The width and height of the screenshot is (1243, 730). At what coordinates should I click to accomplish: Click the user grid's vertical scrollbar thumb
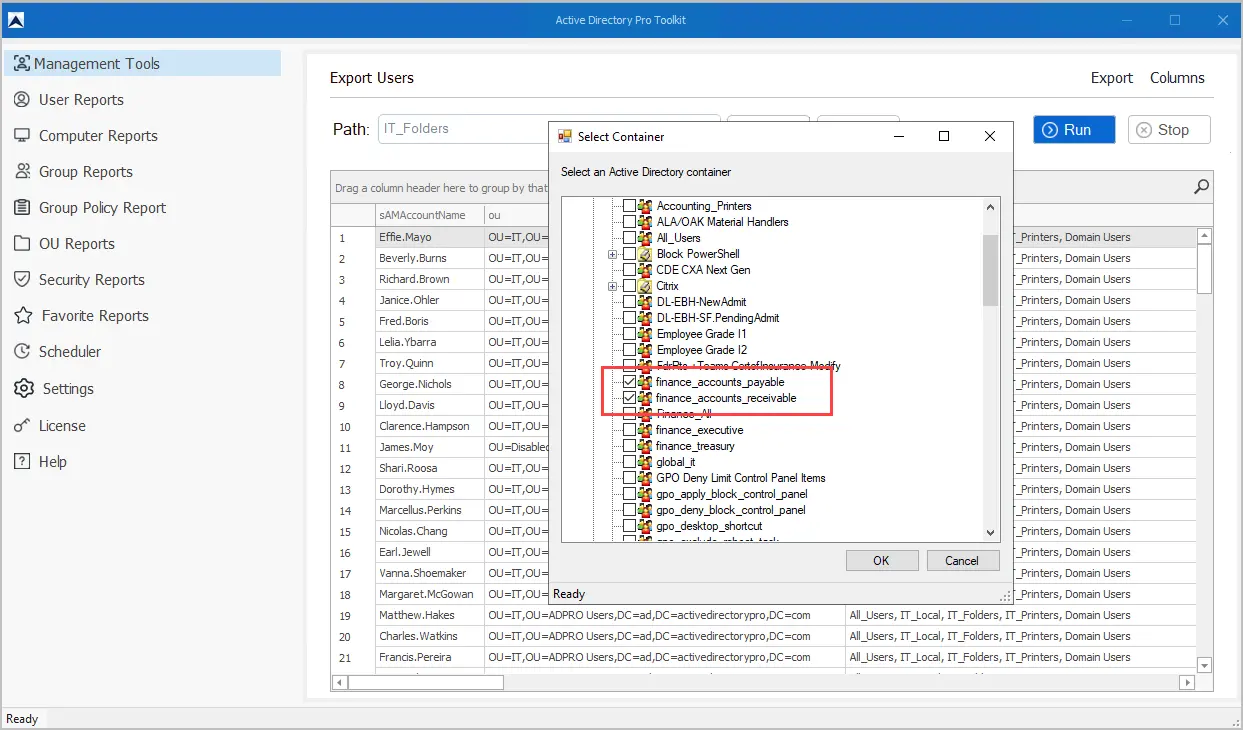pyautogui.click(x=1204, y=268)
